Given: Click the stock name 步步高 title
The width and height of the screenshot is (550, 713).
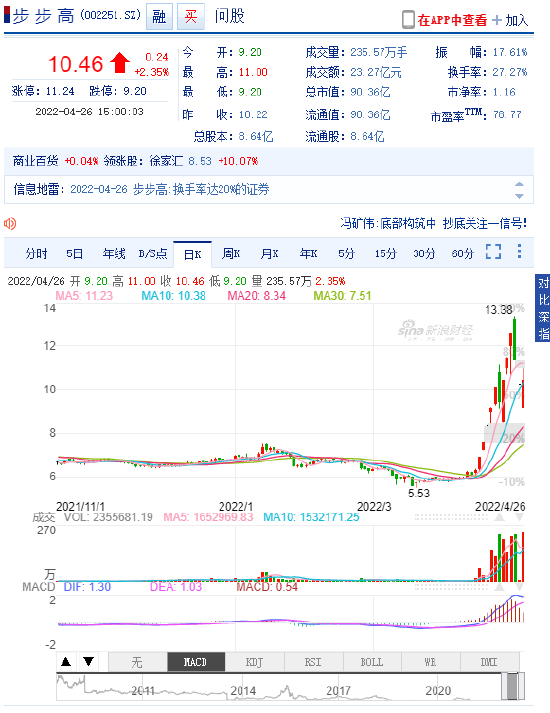Looking at the screenshot, I should click(43, 16).
